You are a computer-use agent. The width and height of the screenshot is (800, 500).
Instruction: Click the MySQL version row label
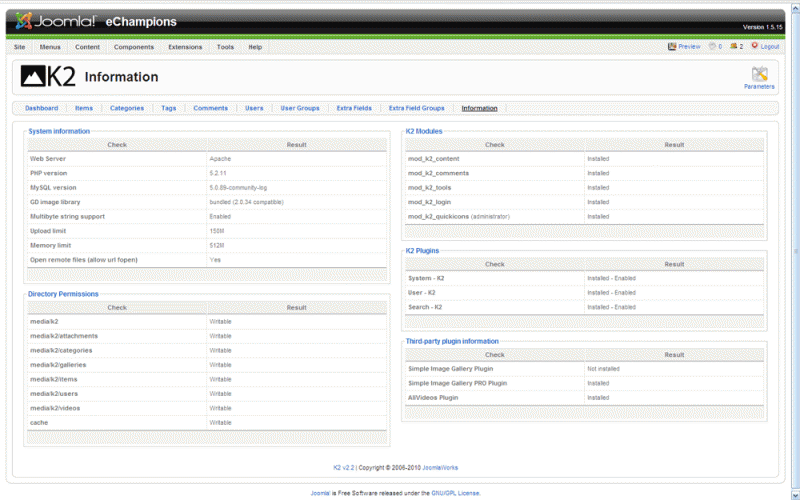[x=53, y=188]
